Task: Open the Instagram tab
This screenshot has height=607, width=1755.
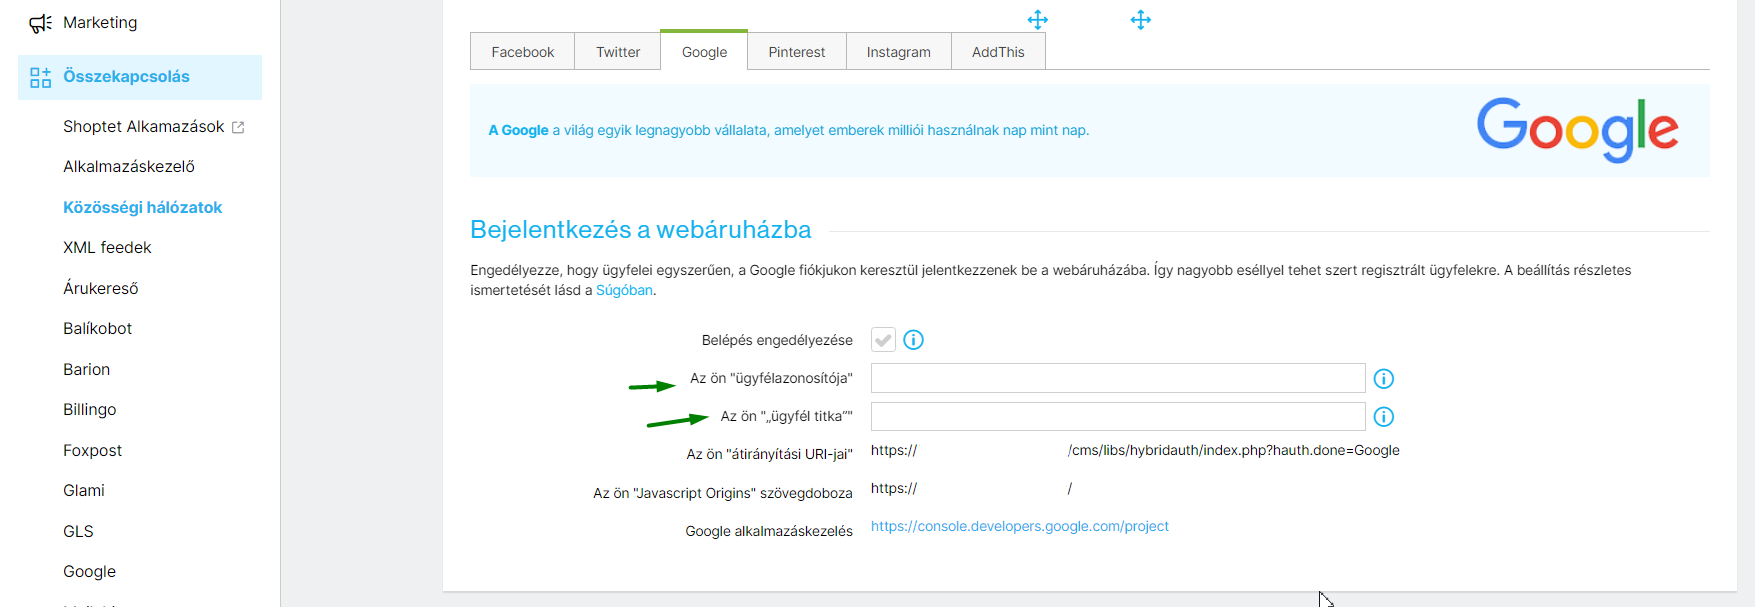Action: click(x=898, y=52)
